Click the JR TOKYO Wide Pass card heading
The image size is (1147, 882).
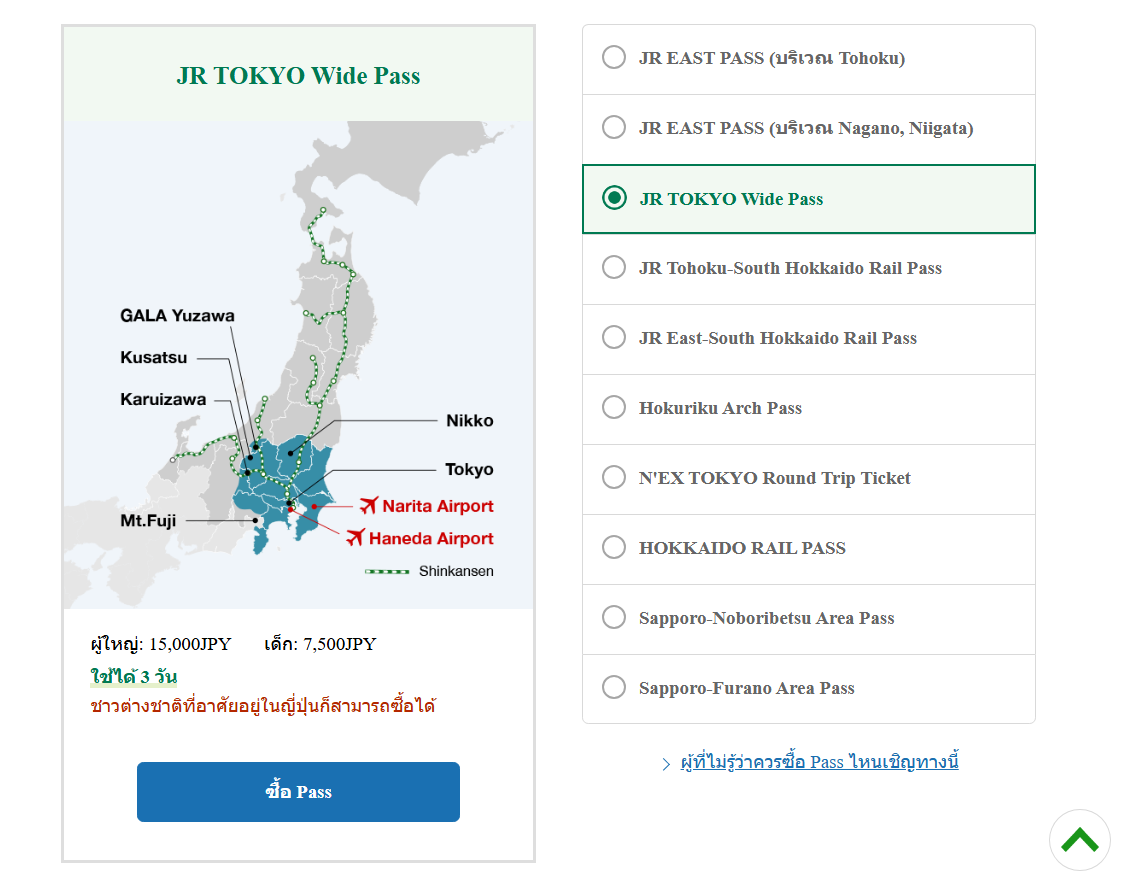298,76
